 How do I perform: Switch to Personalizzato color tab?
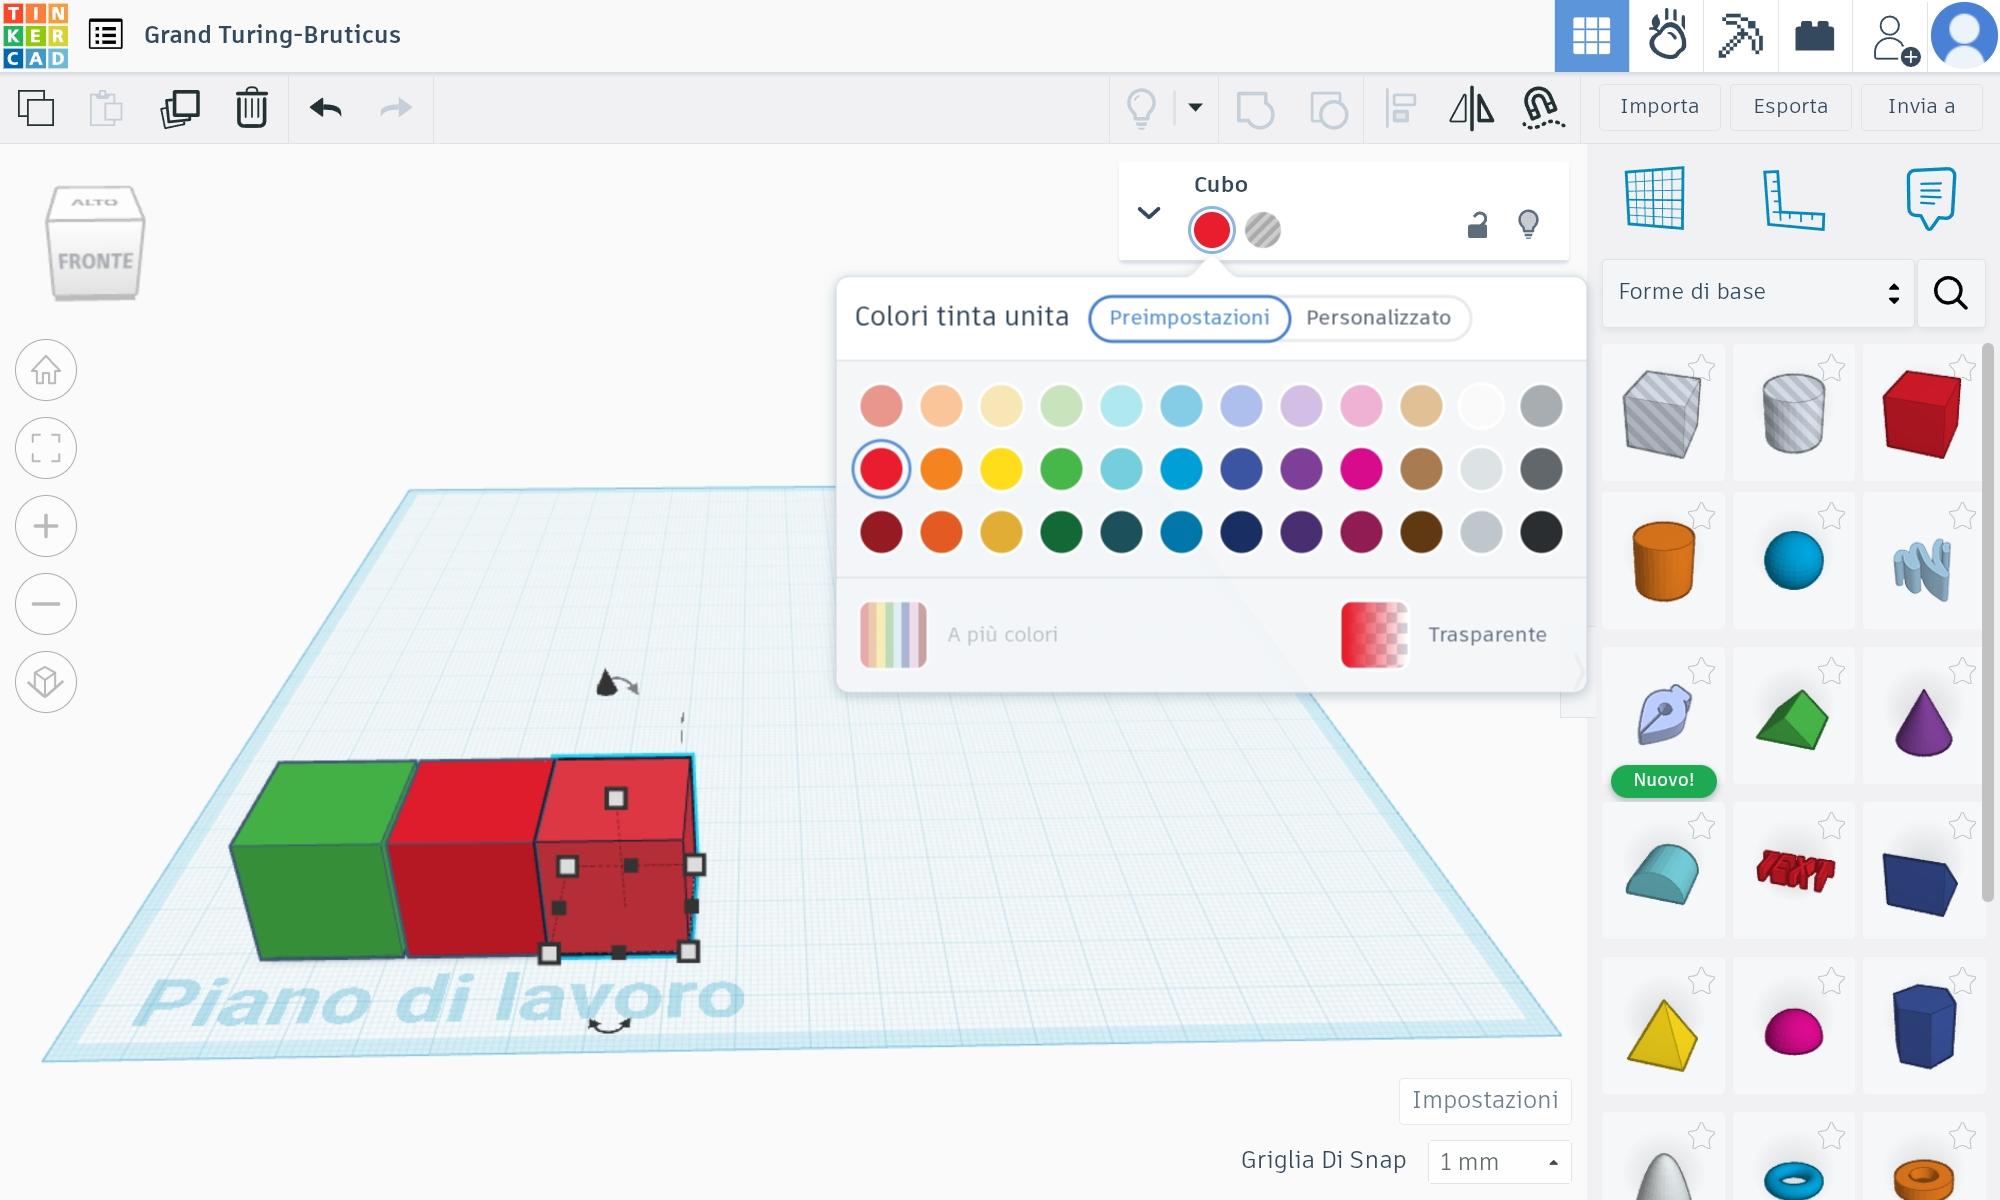(x=1377, y=317)
